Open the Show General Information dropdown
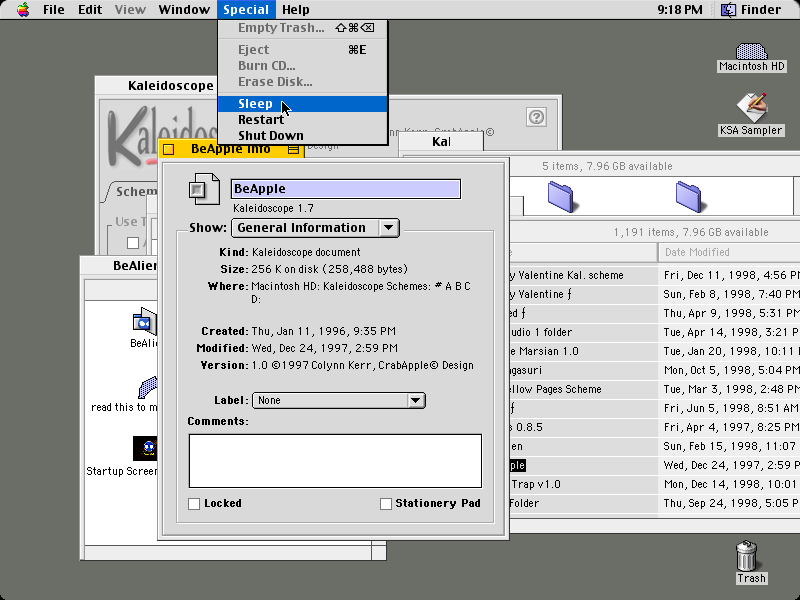The image size is (800, 600). click(315, 228)
